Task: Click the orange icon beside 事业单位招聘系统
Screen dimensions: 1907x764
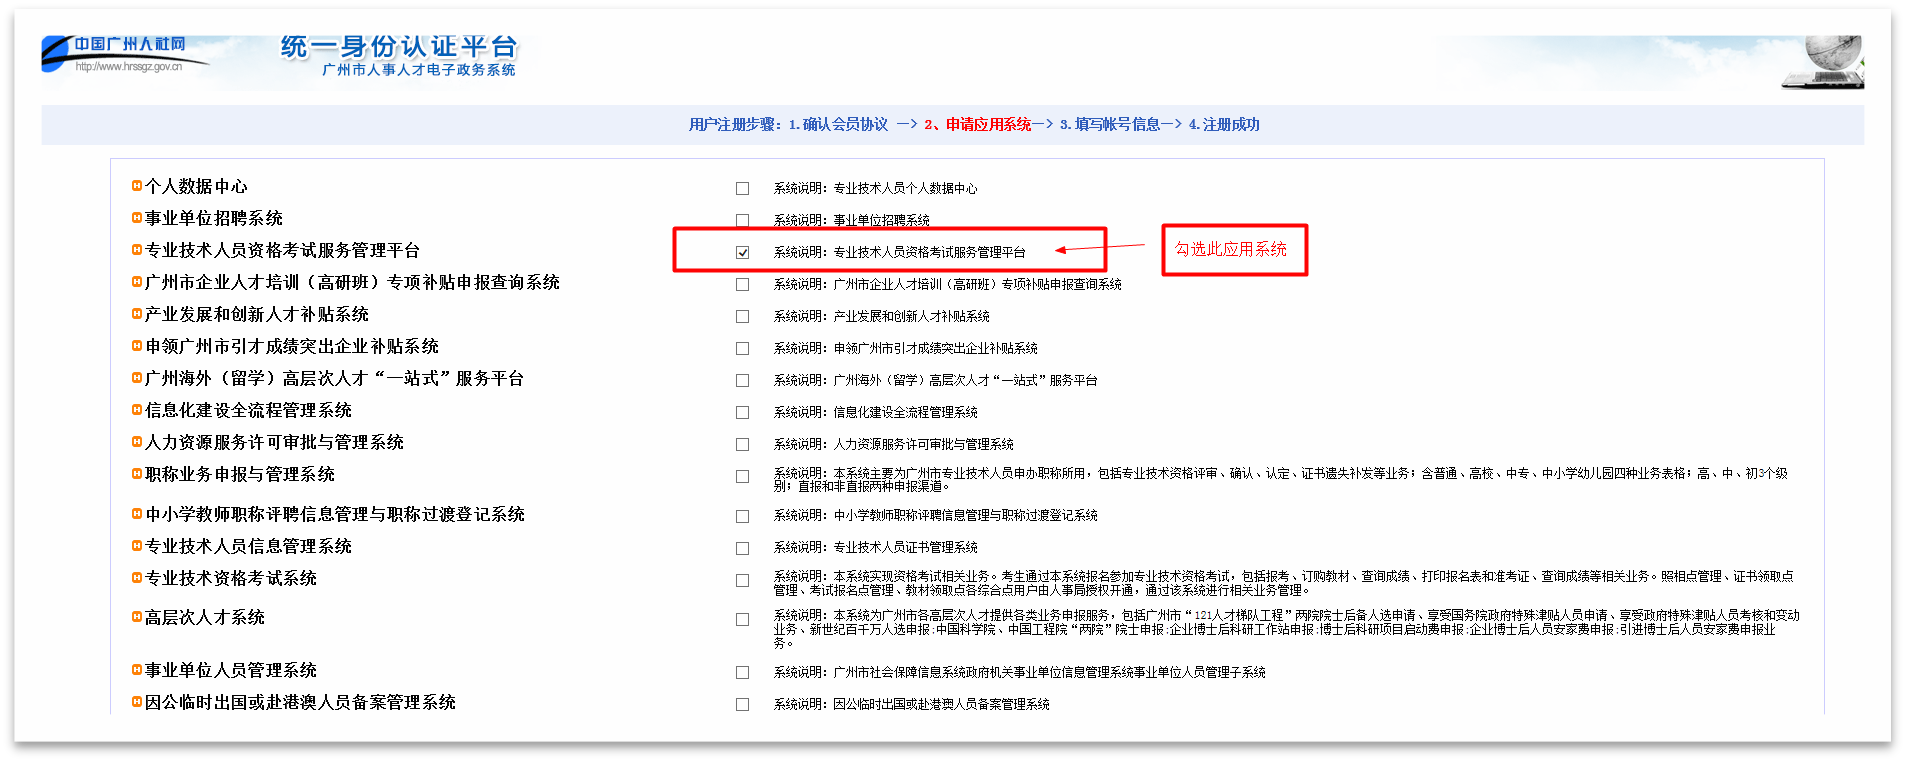Action: coord(137,218)
